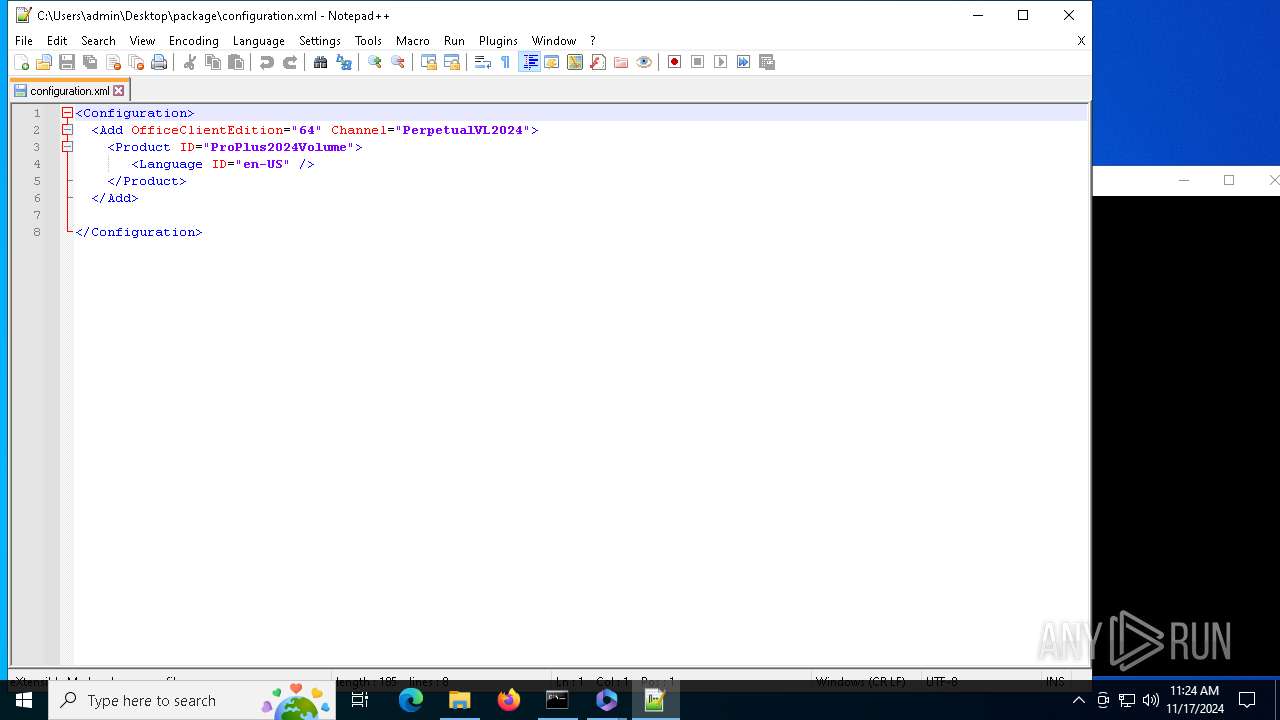Open the Run menu
The height and width of the screenshot is (720, 1280).
pos(455,41)
